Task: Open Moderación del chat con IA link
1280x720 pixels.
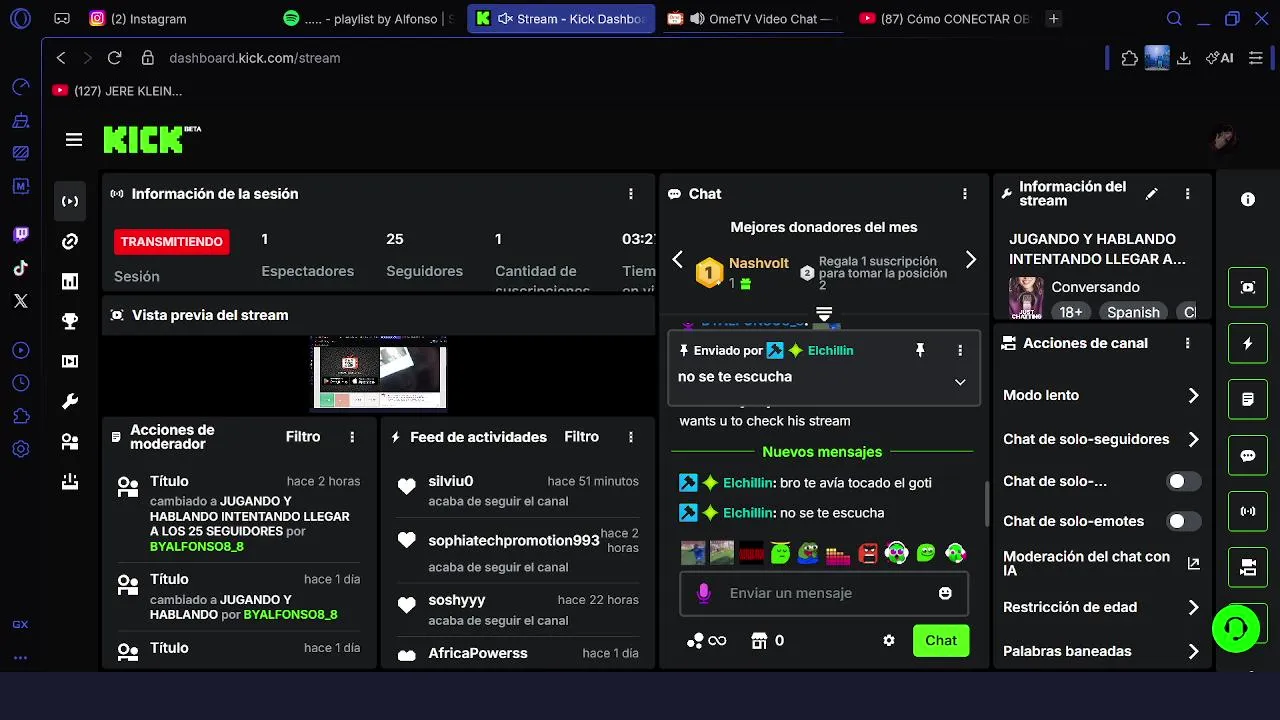Action: 1193,564
